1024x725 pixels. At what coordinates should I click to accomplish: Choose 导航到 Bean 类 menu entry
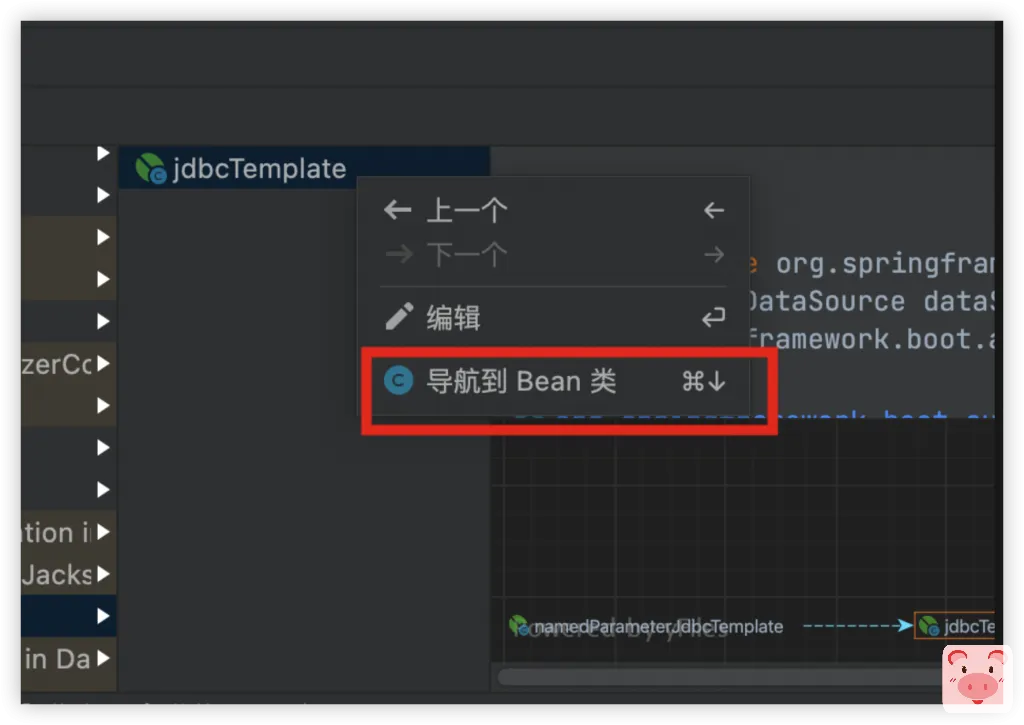(554, 381)
